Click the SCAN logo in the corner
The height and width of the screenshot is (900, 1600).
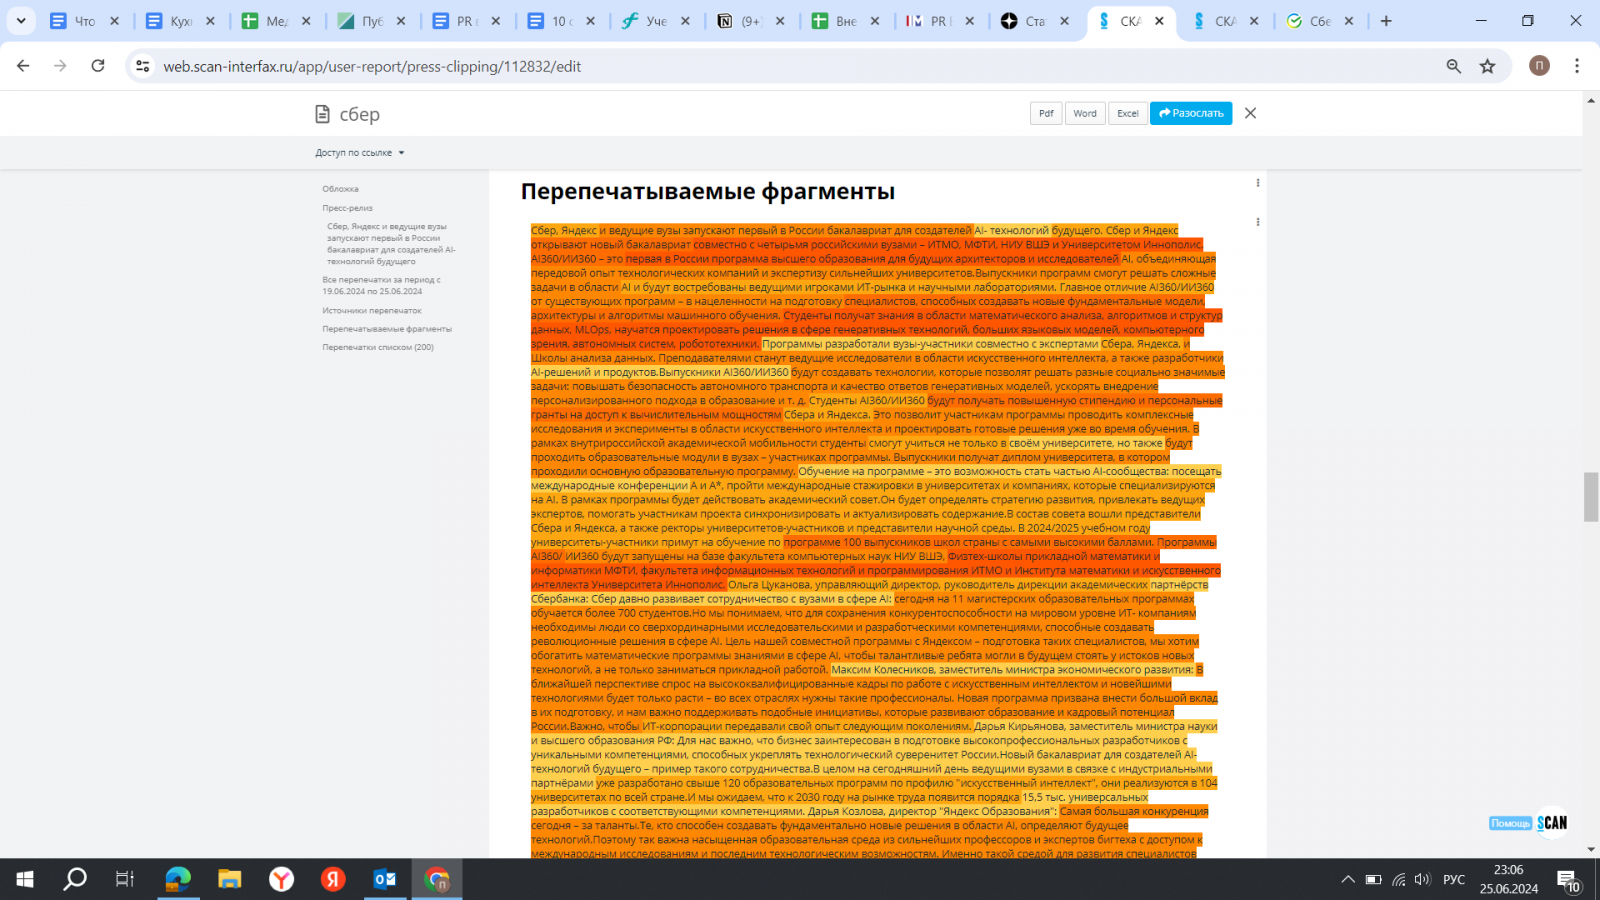point(1552,823)
